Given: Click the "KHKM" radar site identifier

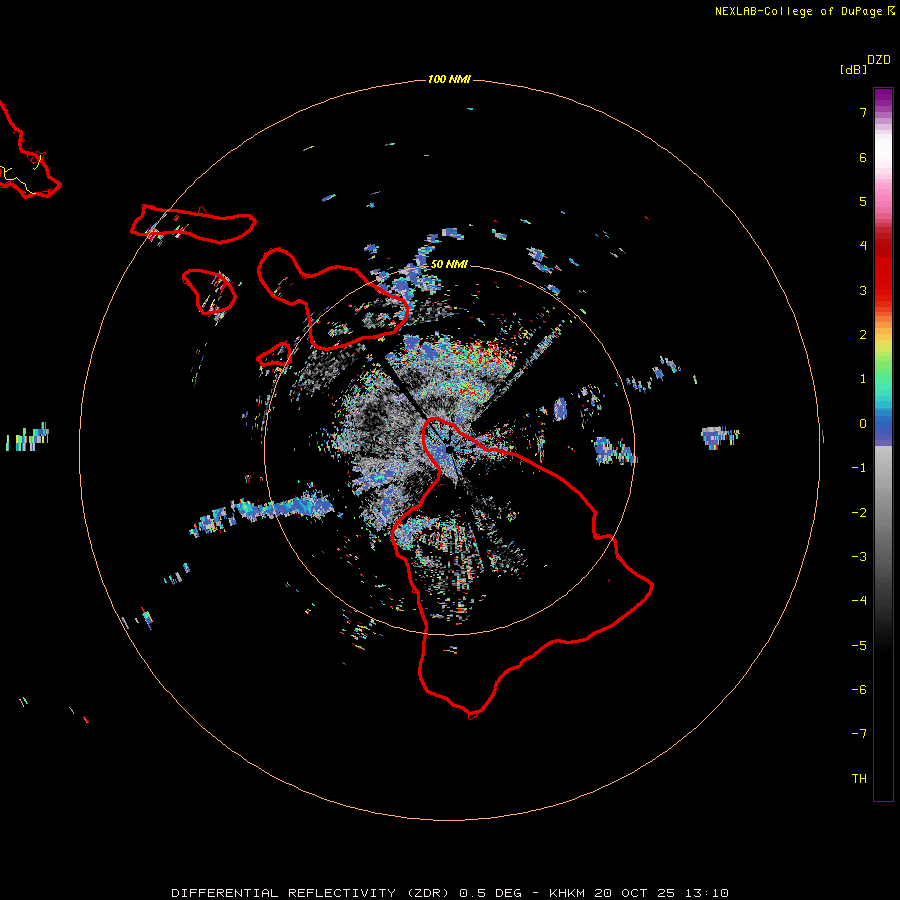Looking at the screenshot, I should coord(567,893).
